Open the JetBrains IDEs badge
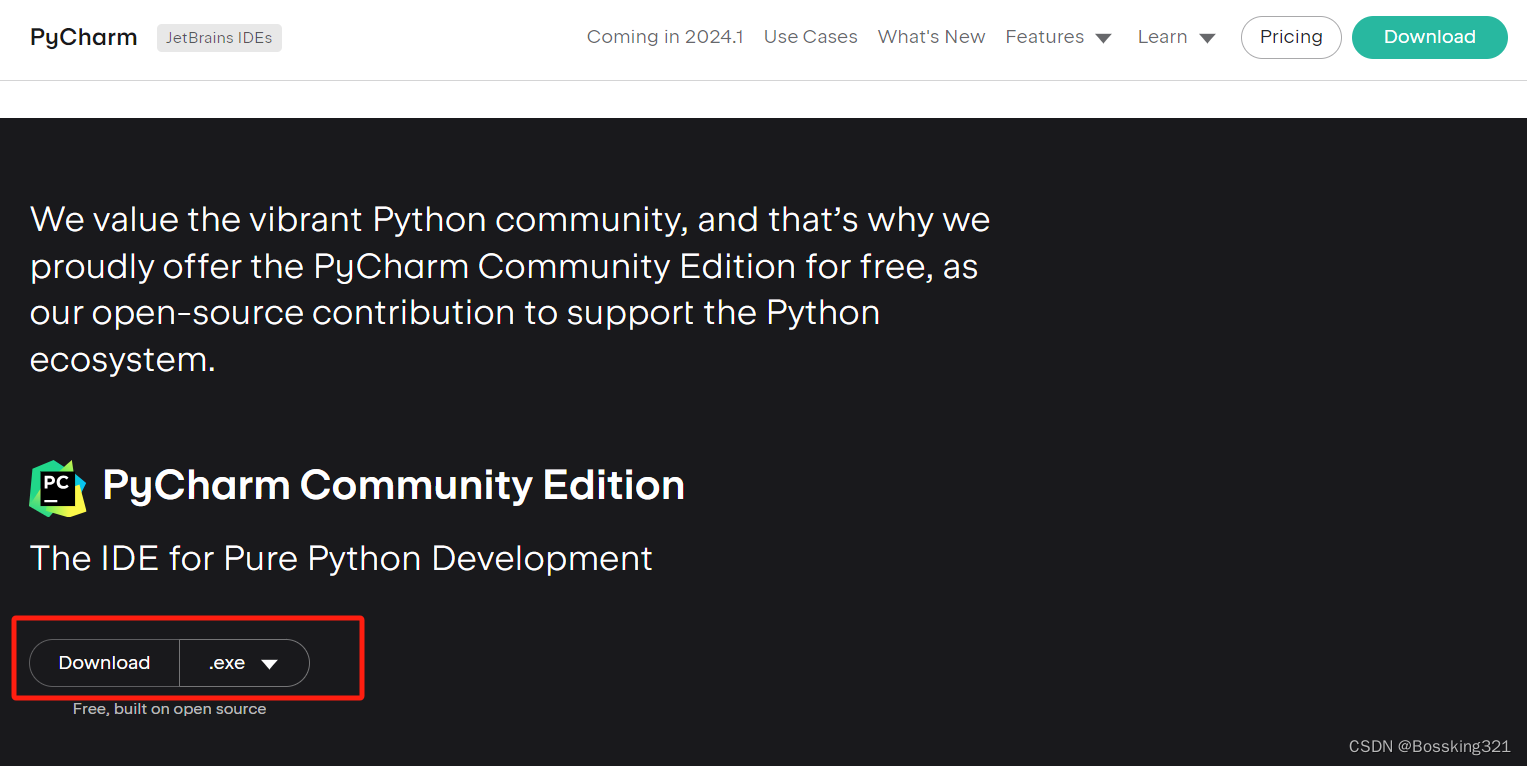1527x766 pixels. 219,38
